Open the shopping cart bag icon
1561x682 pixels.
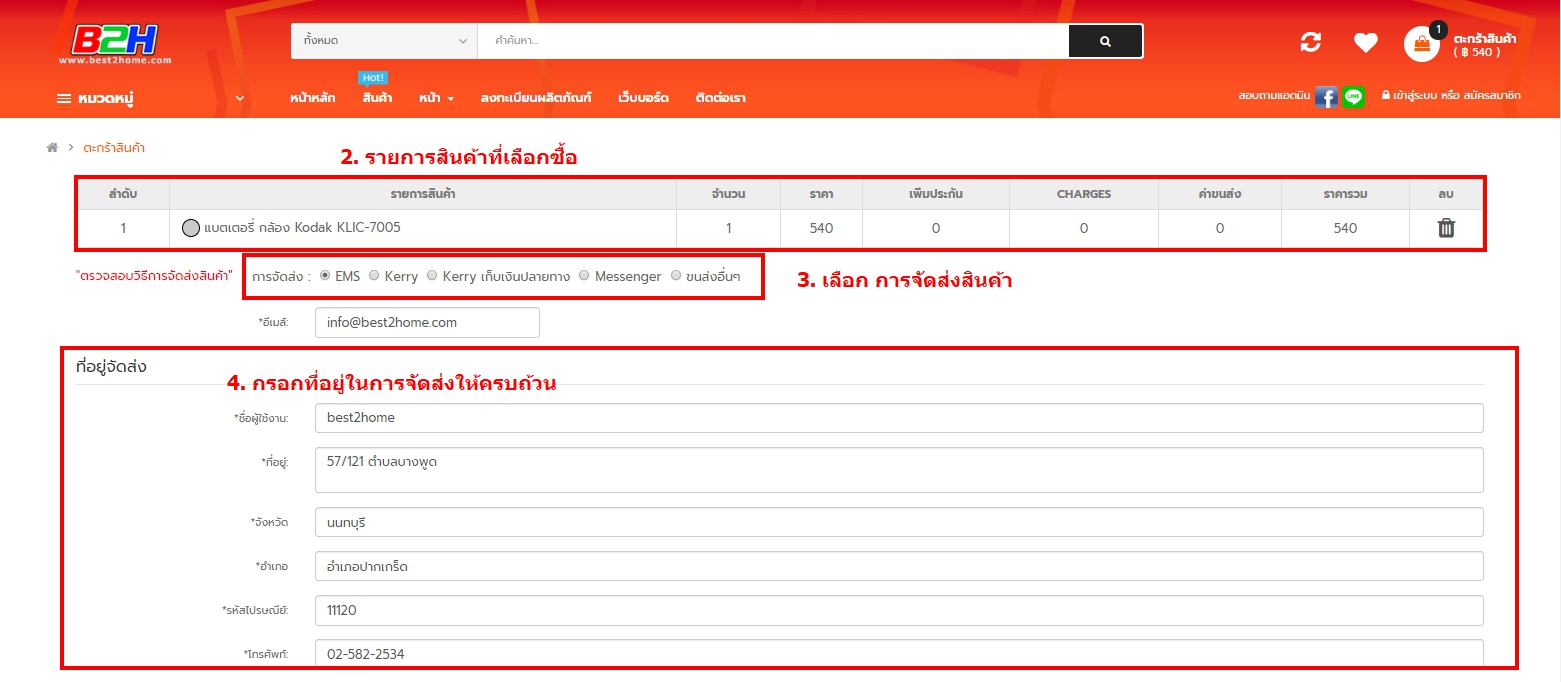point(1421,44)
